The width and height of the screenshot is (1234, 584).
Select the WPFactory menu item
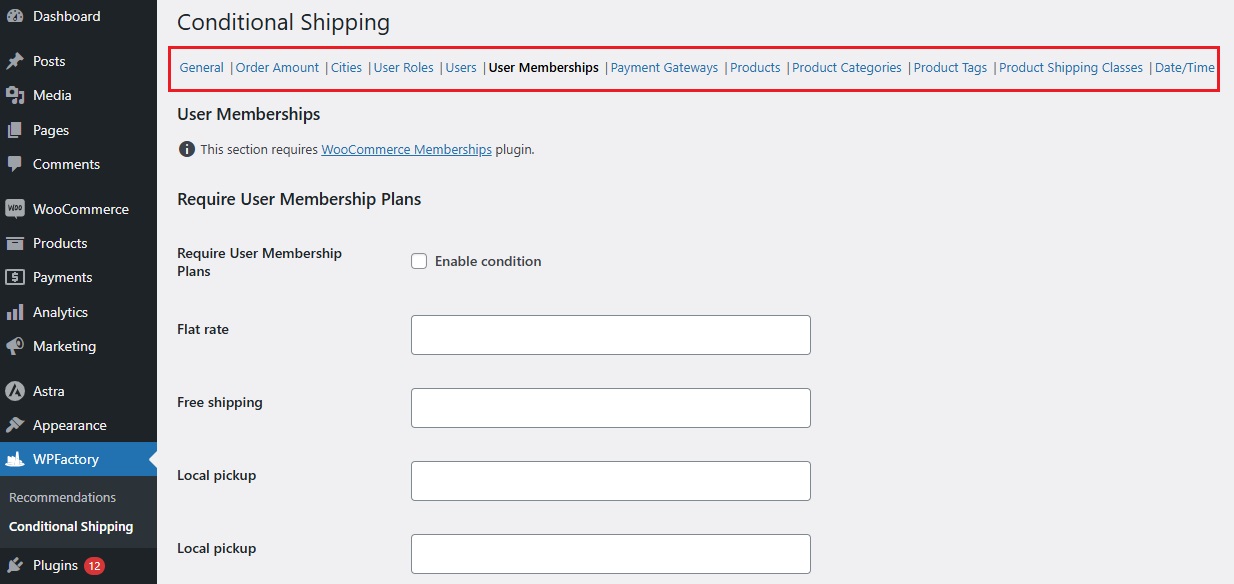tap(78, 459)
